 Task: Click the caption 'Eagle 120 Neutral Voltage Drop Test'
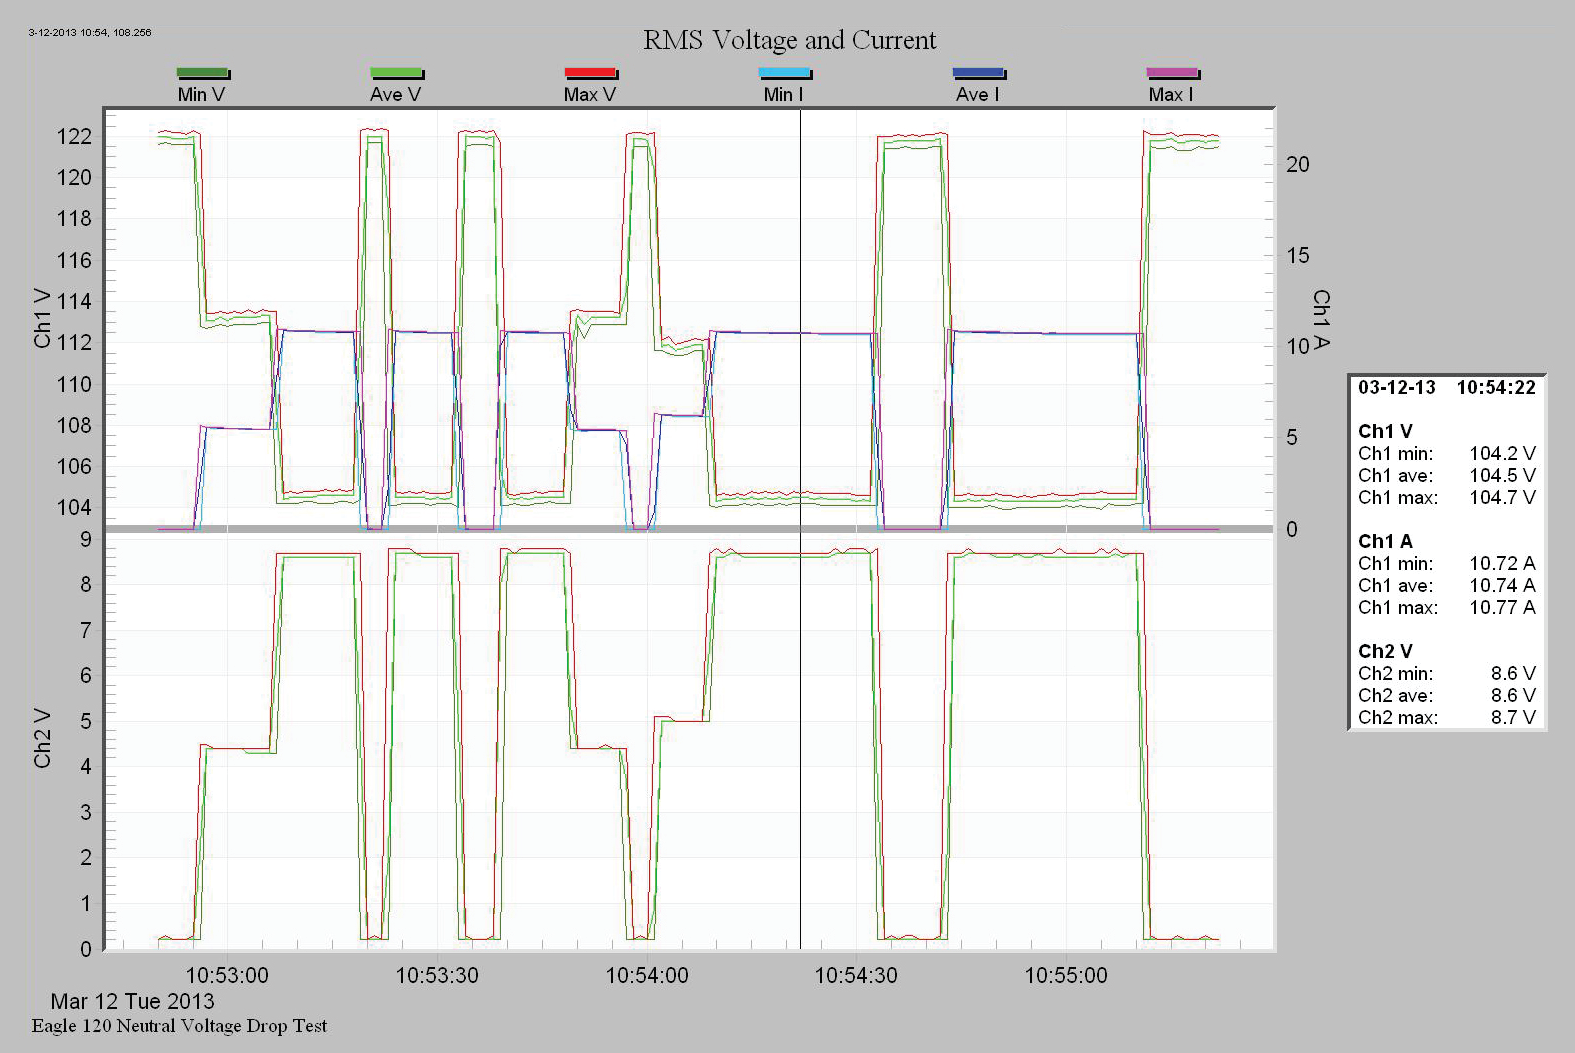[x=179, y=1026]
